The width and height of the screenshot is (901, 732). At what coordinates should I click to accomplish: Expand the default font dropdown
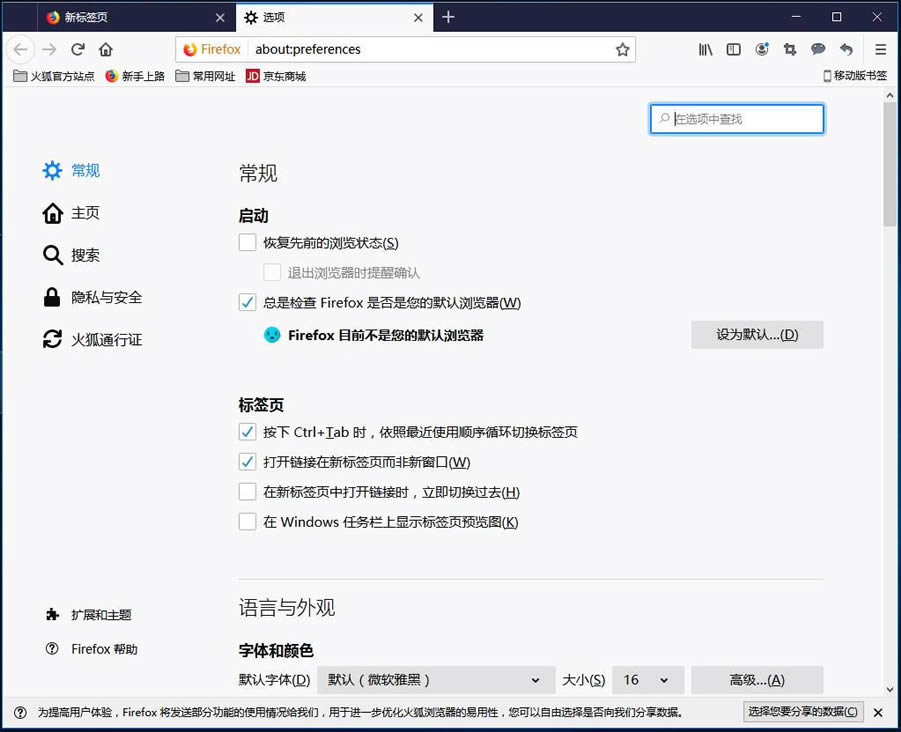436,680
